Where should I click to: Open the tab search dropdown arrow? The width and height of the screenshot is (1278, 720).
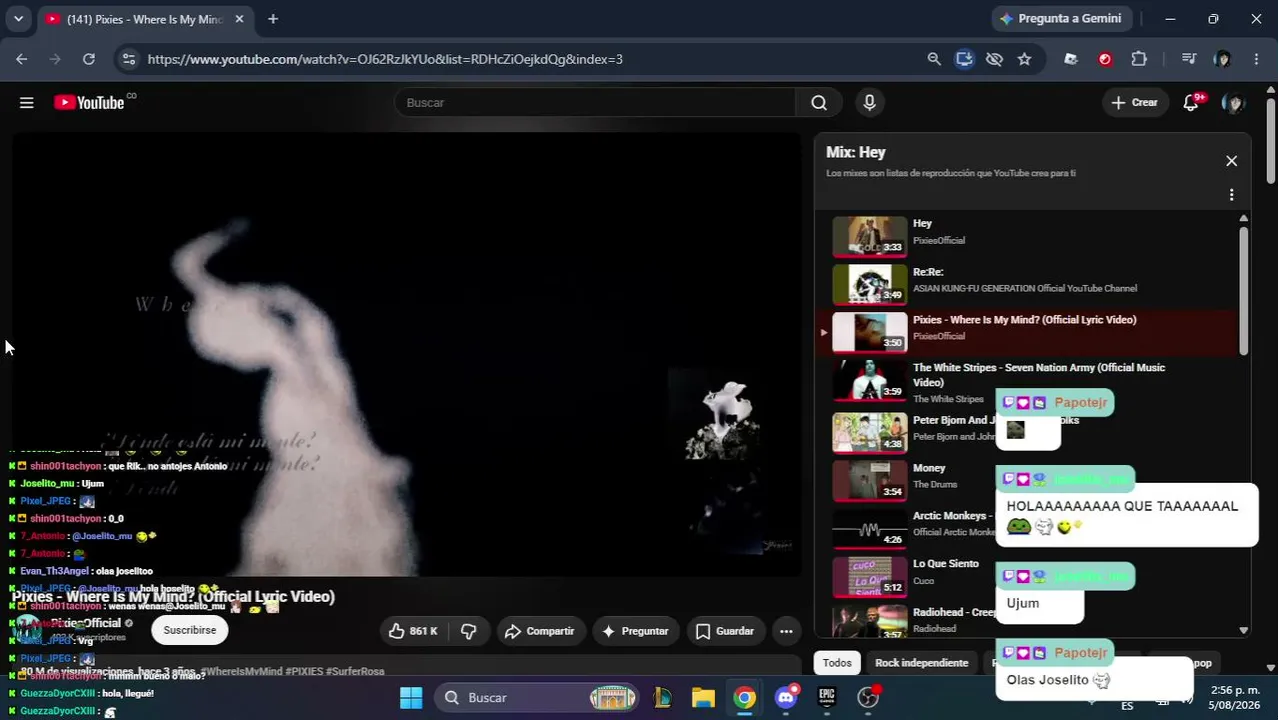click(18, 19)
